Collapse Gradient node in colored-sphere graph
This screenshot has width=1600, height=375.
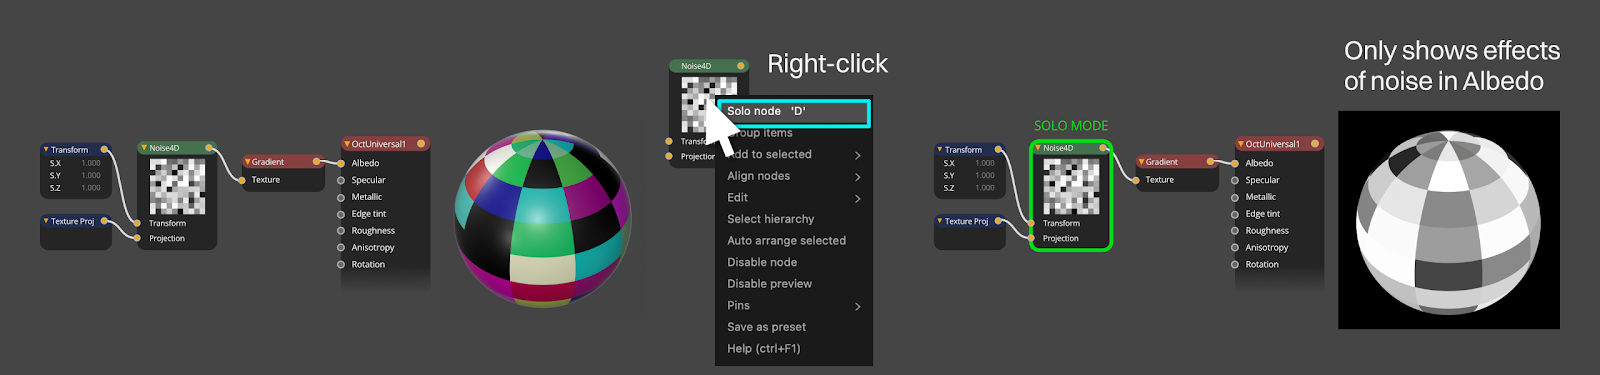click(x=247, y=162)
